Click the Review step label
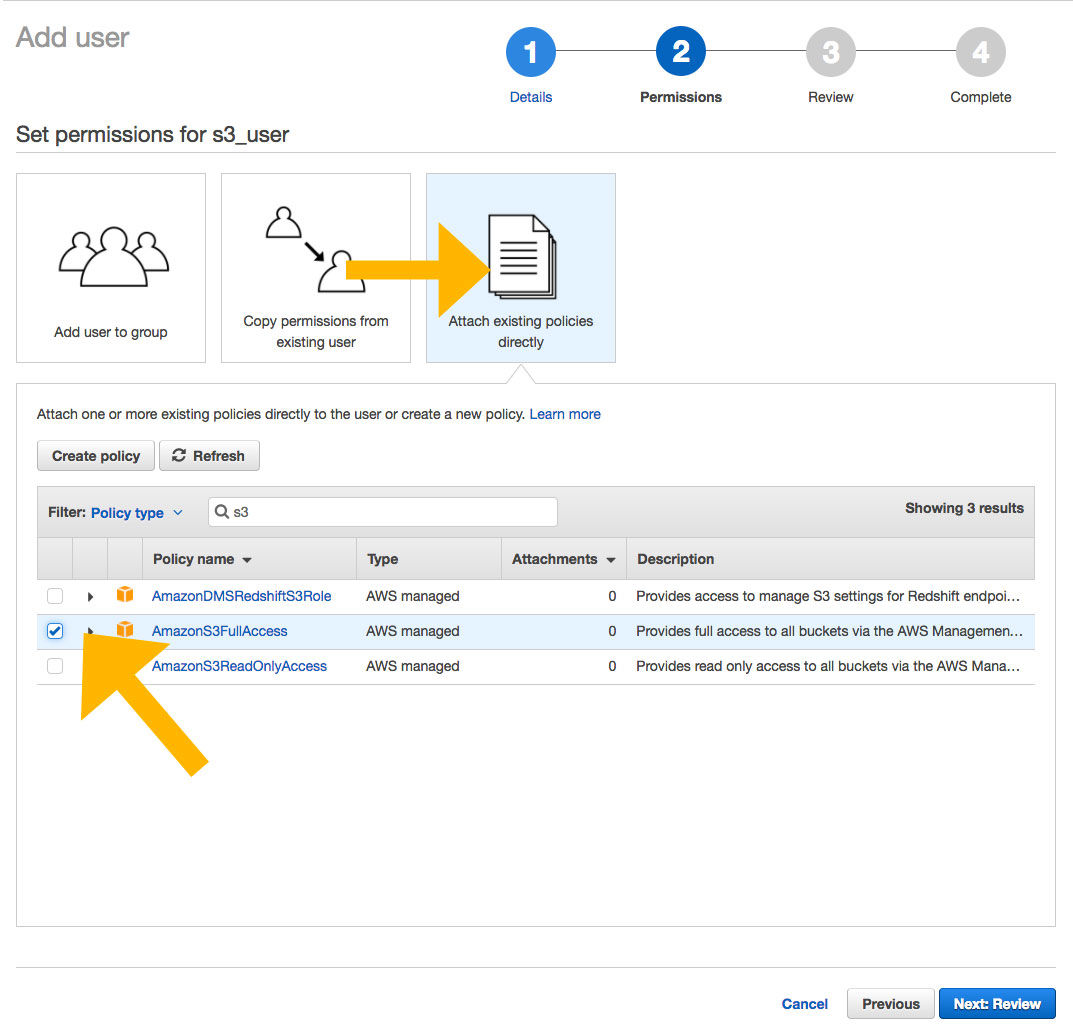This screenshot has height=1036, width=1073. tap(830, 97)
